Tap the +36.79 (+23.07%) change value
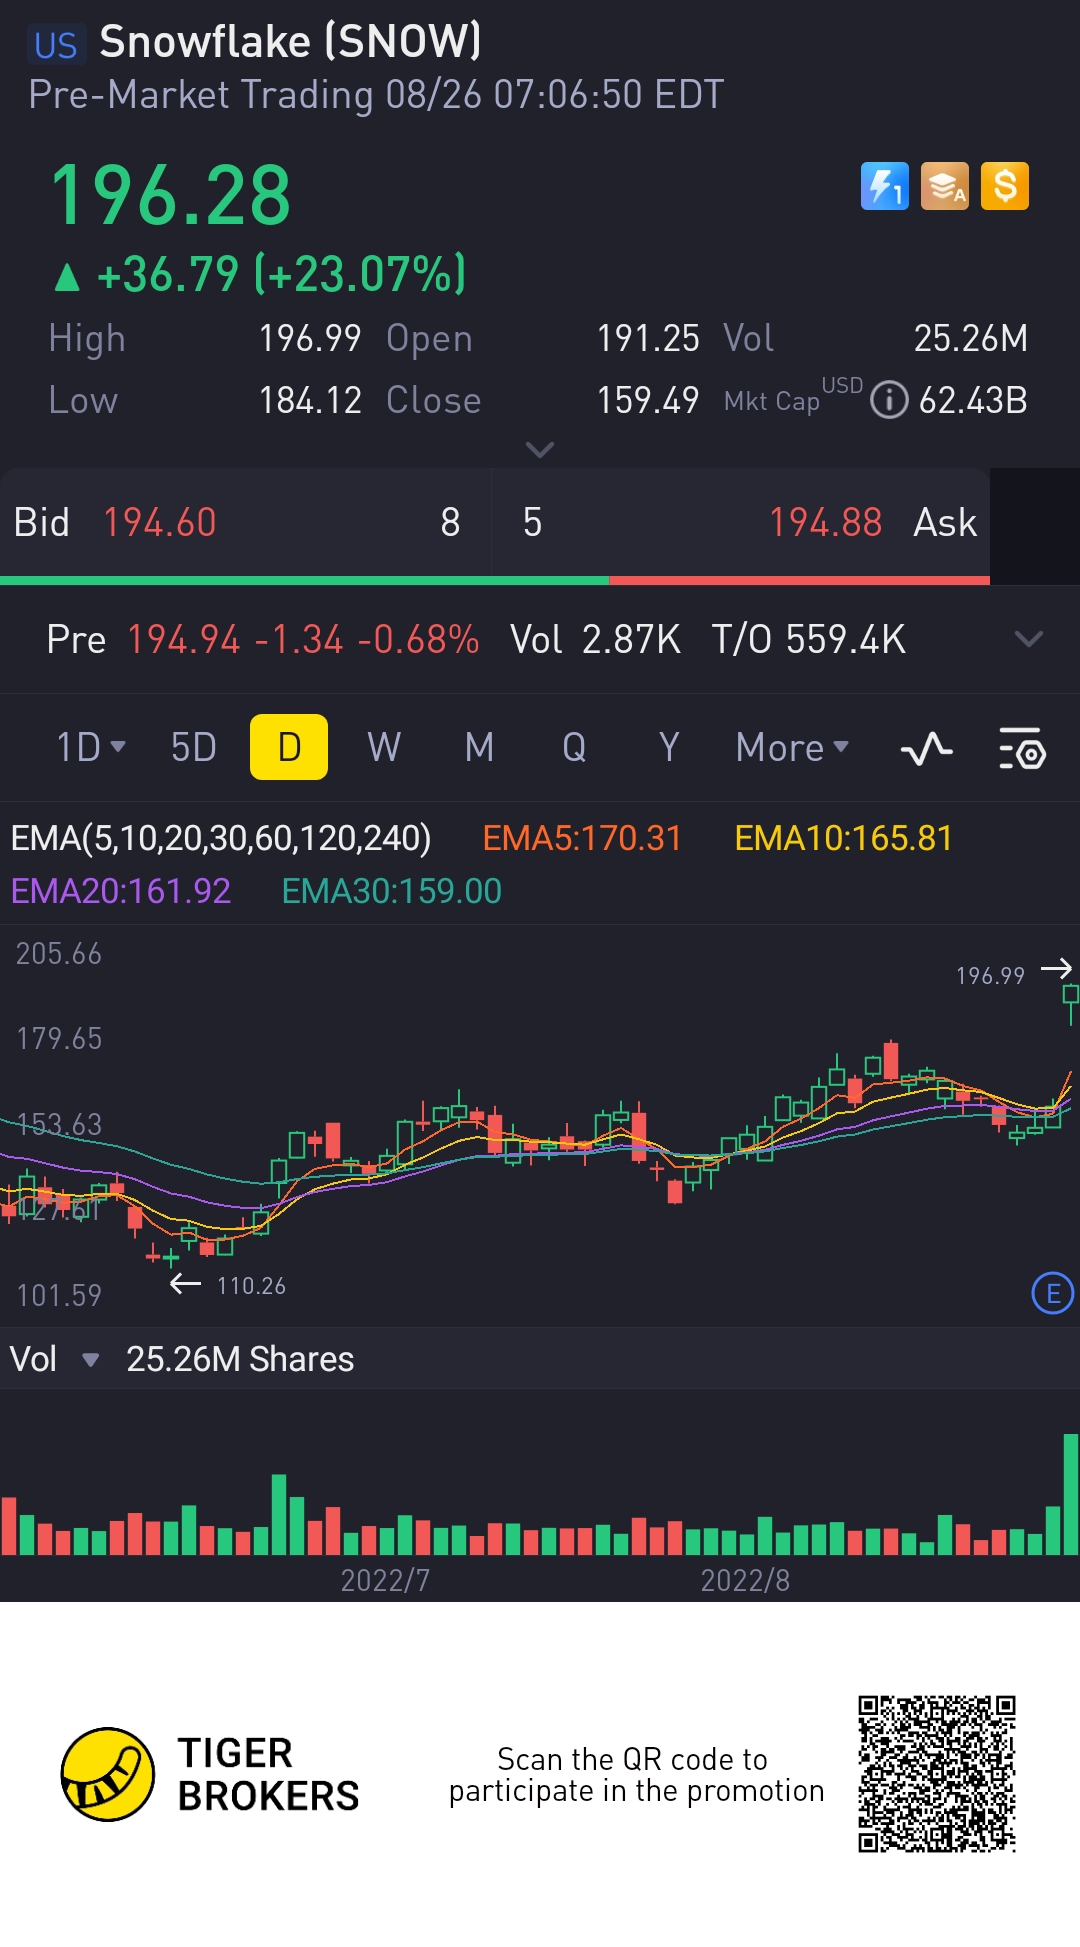This screenshot has width=1080, height=1947. [x=281, y=274]
